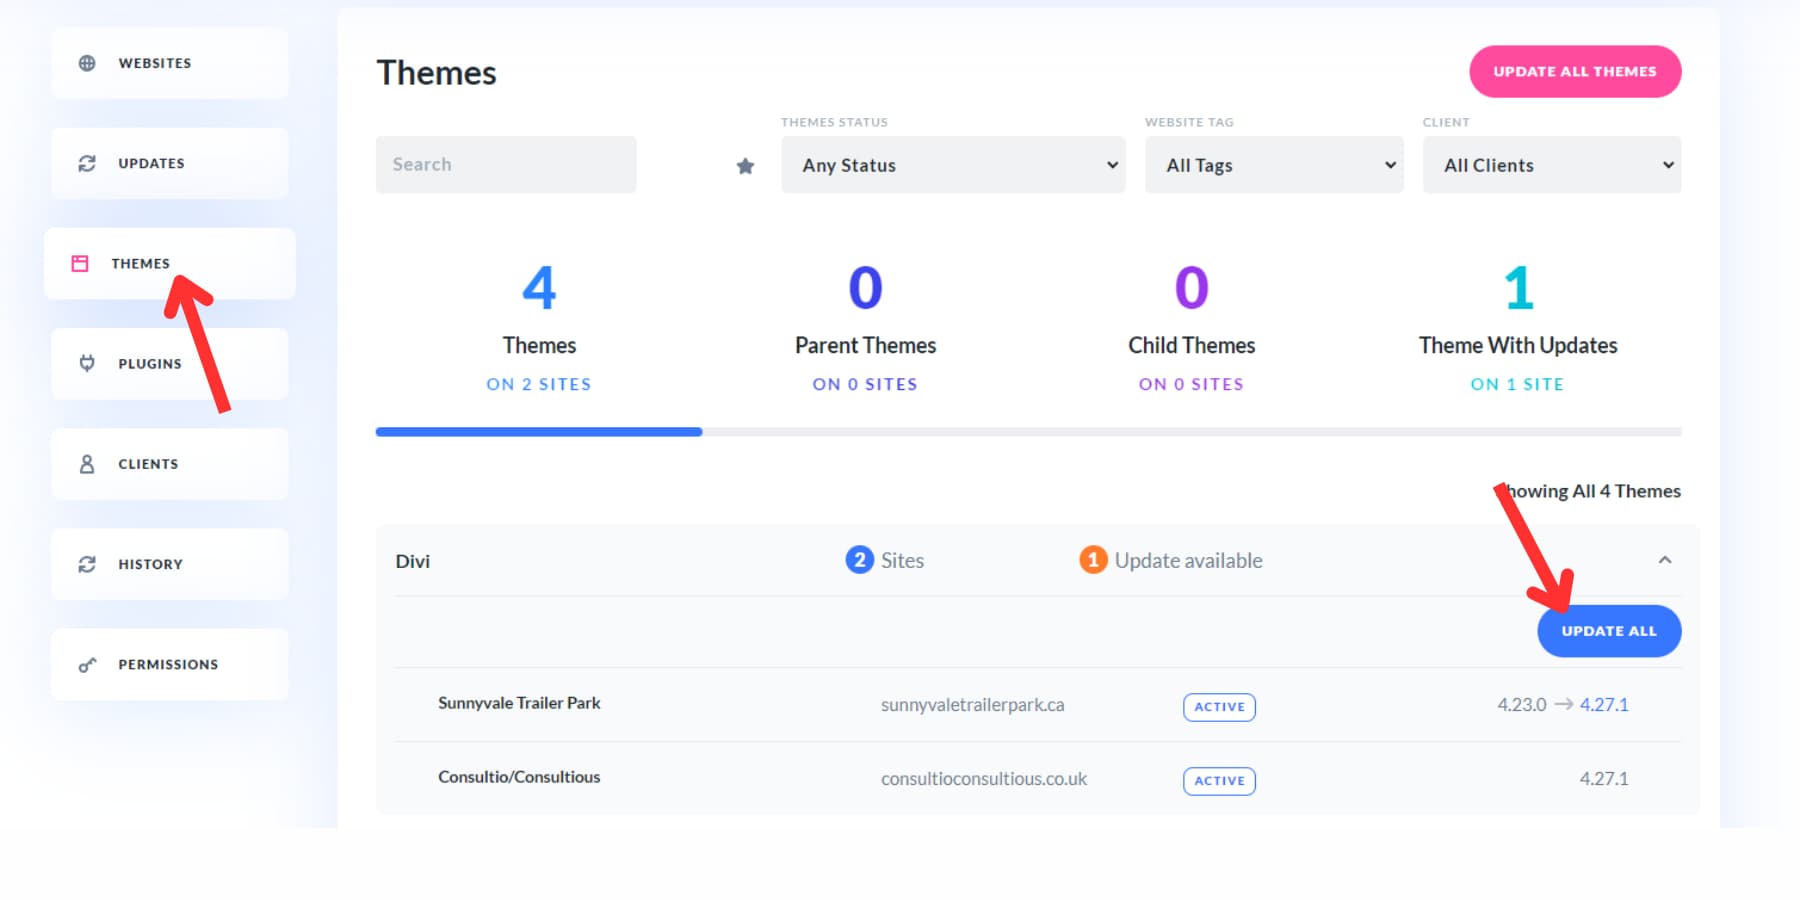The width and height of the screenshot is (1800, 900).
Task: Select the 4 Themes stat tab
Action: pyautogui.click(x=539, y=327)
